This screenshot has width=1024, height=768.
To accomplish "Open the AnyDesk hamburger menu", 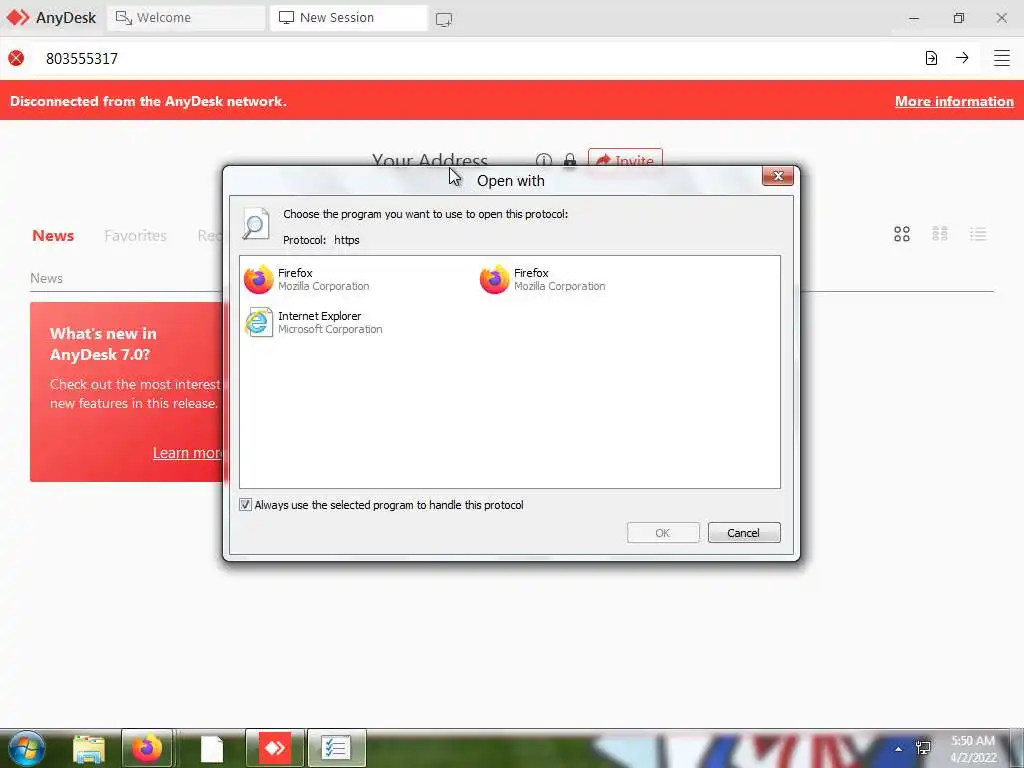I will [x=1002, y=58].
